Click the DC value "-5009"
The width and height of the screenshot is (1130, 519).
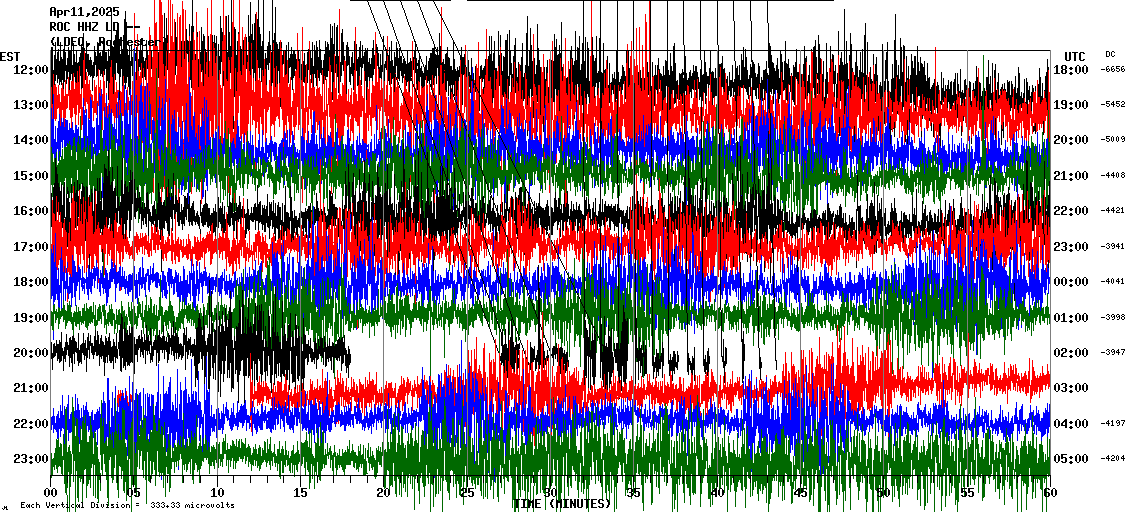tap(1113, 140)
